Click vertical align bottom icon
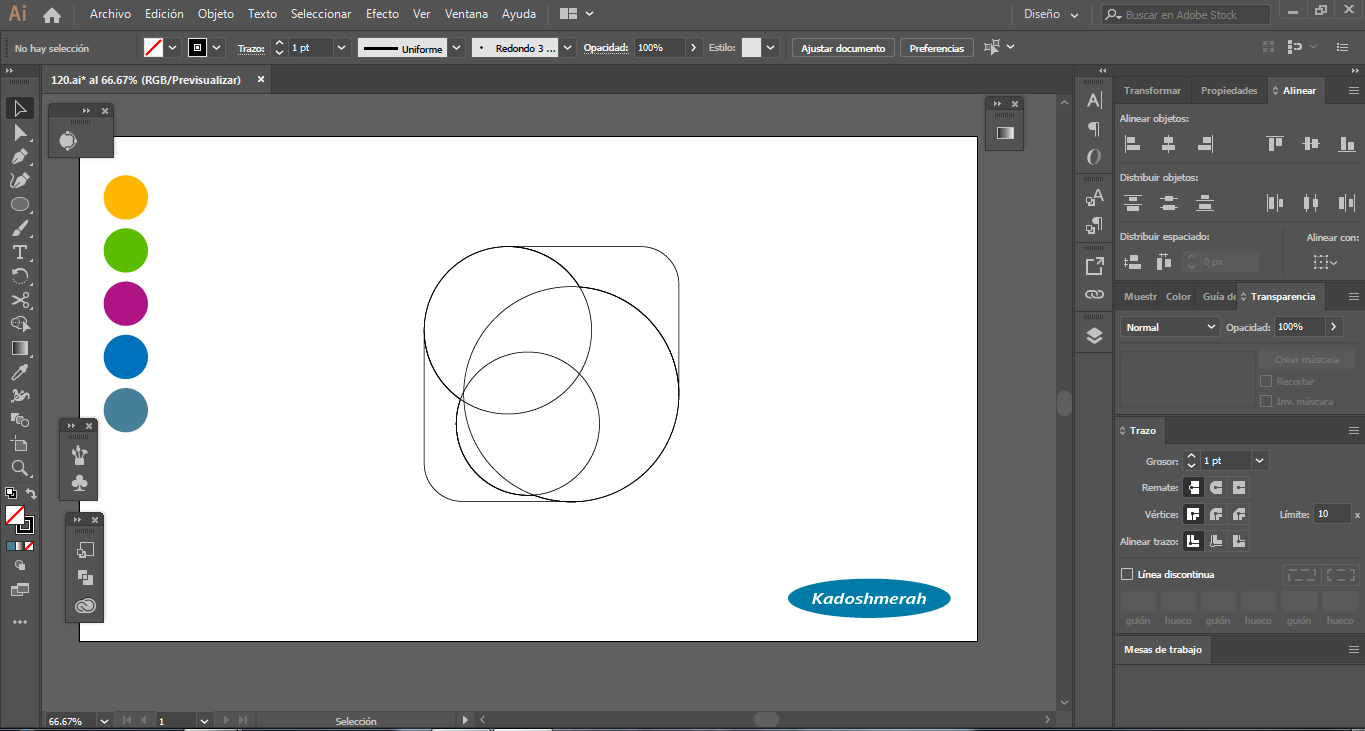1365x731 pixels. click(x=1346, y=144)
